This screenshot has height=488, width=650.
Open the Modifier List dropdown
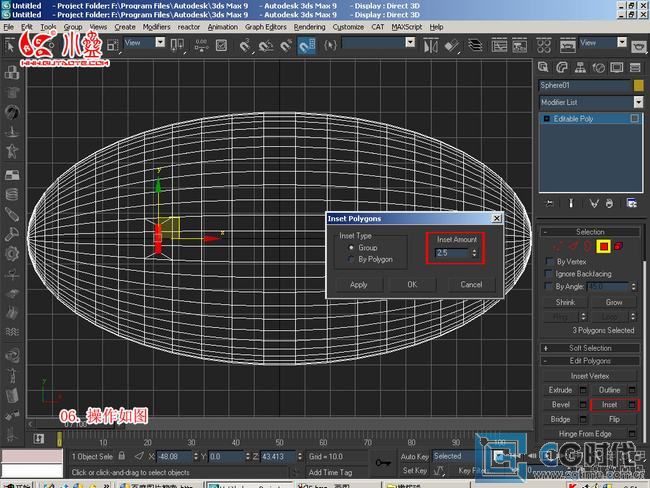pyautogui.click(x=638, y=102)
